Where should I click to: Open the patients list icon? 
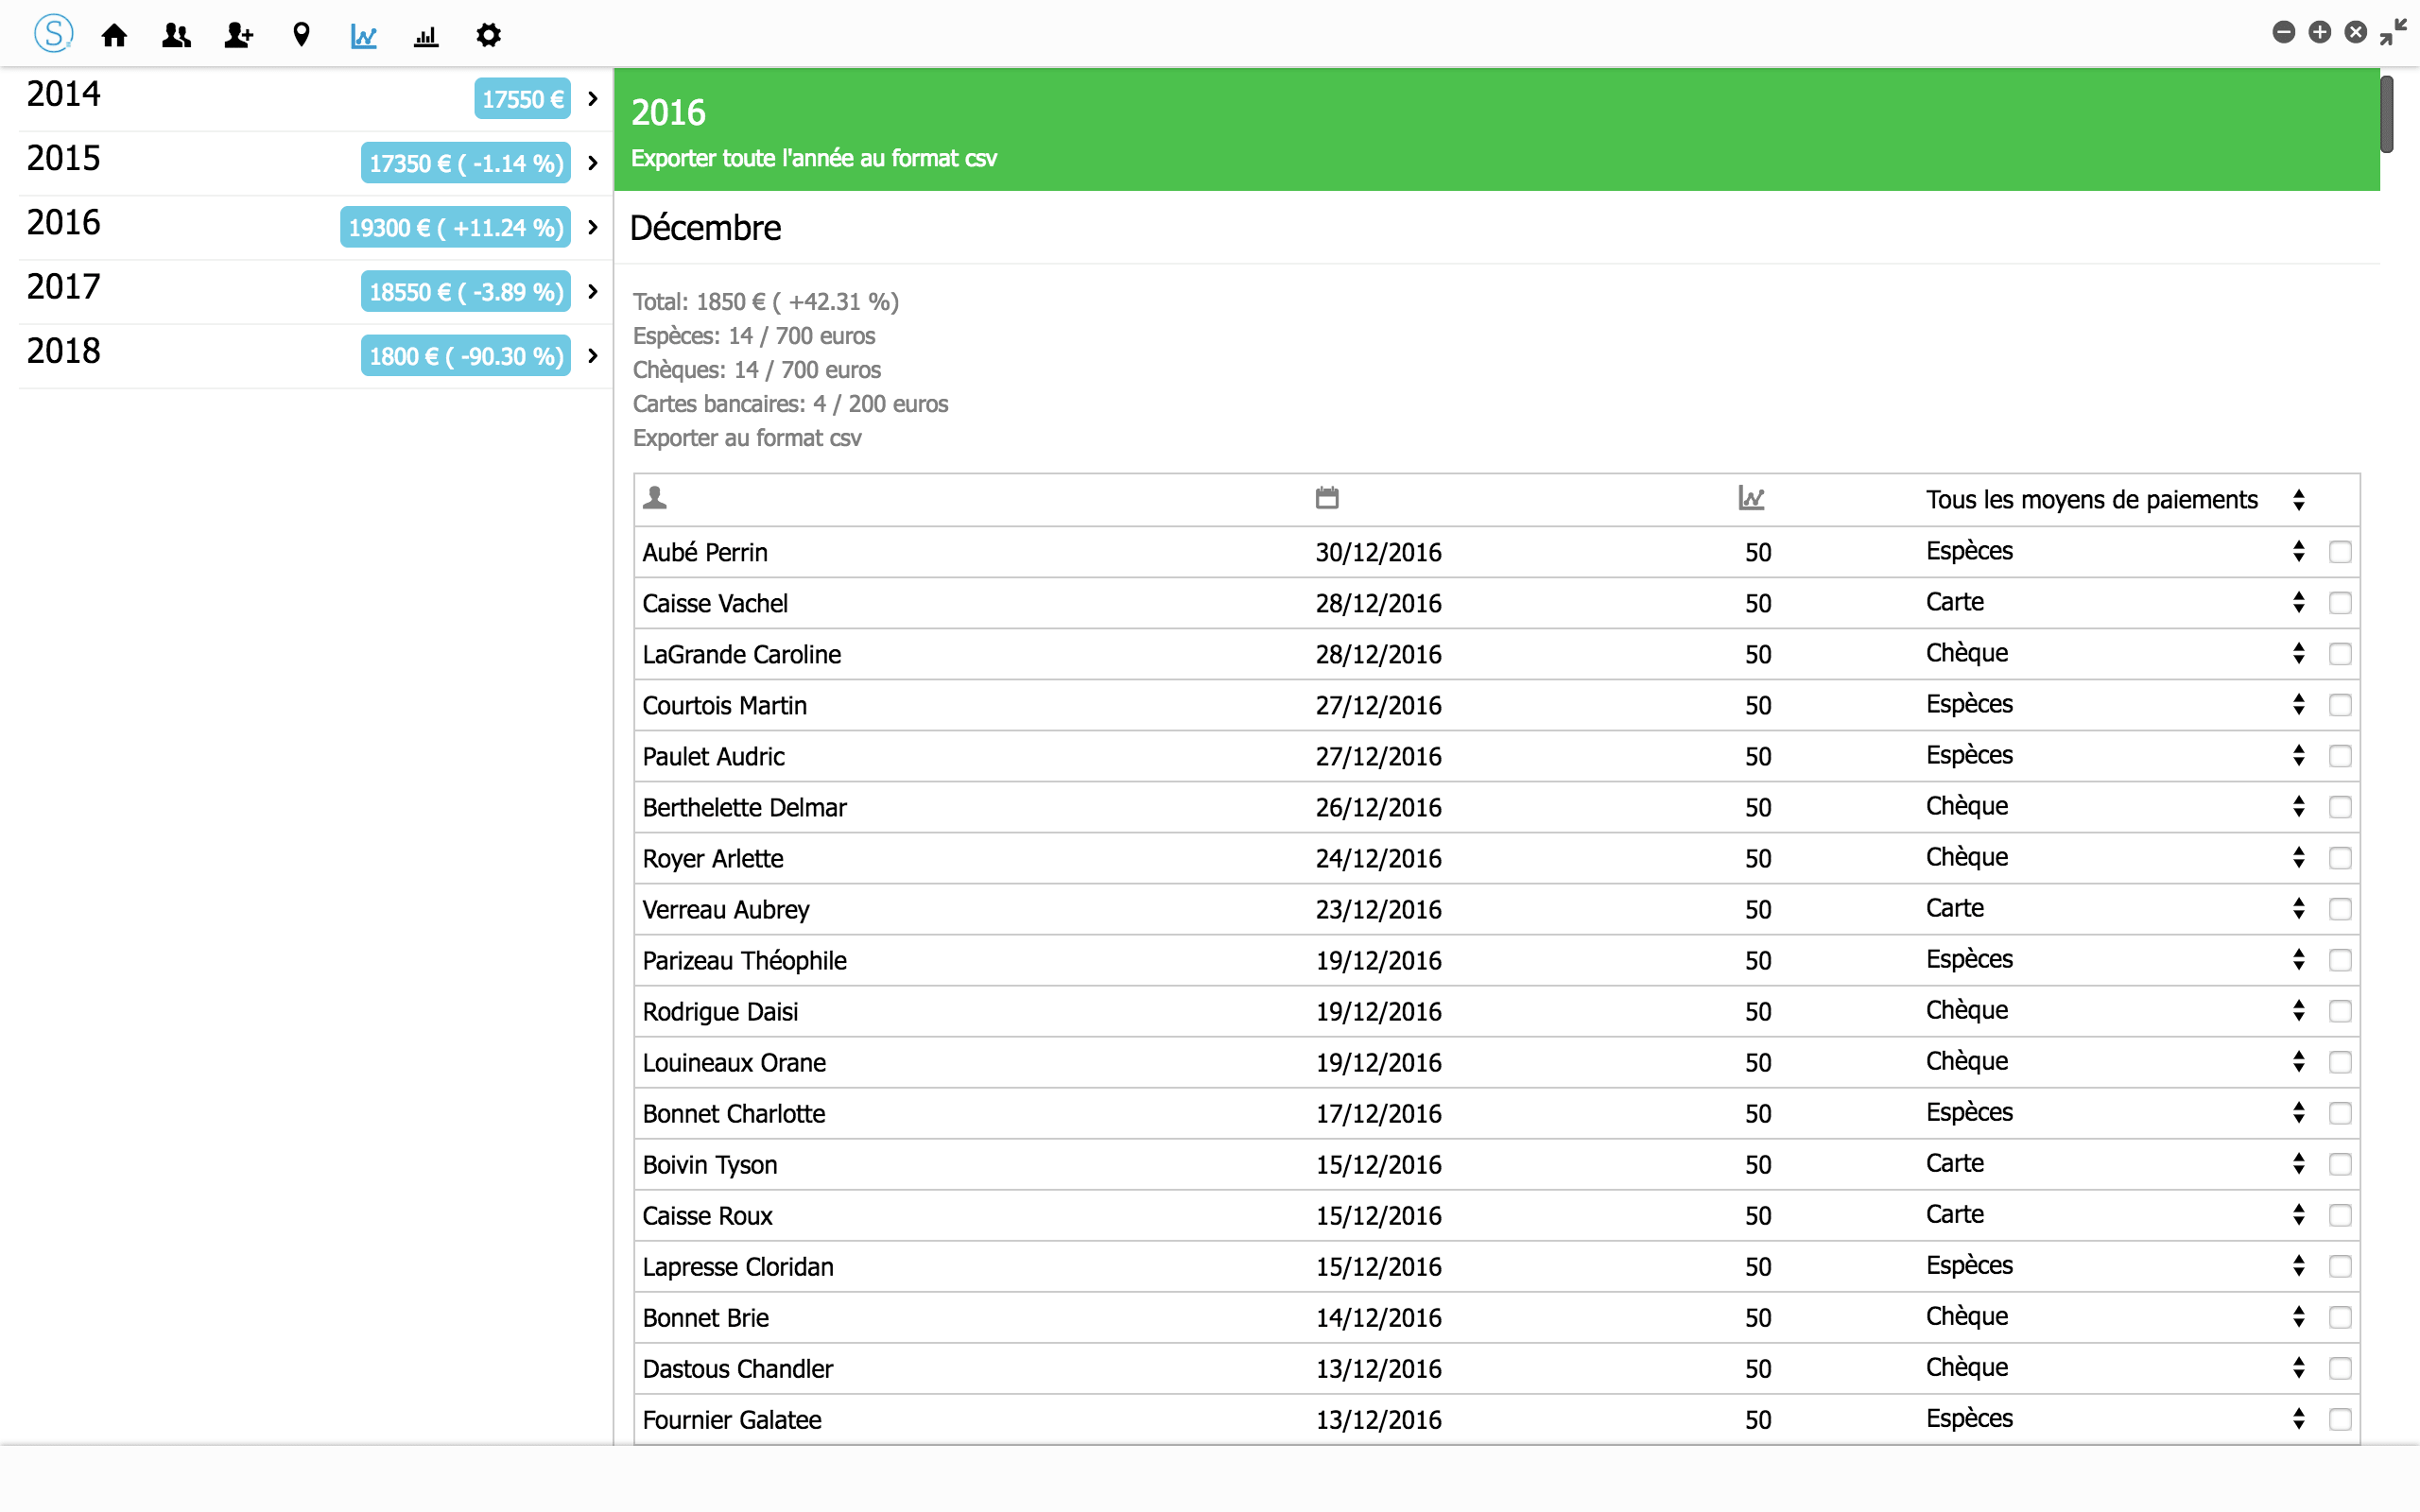[176, 36]
